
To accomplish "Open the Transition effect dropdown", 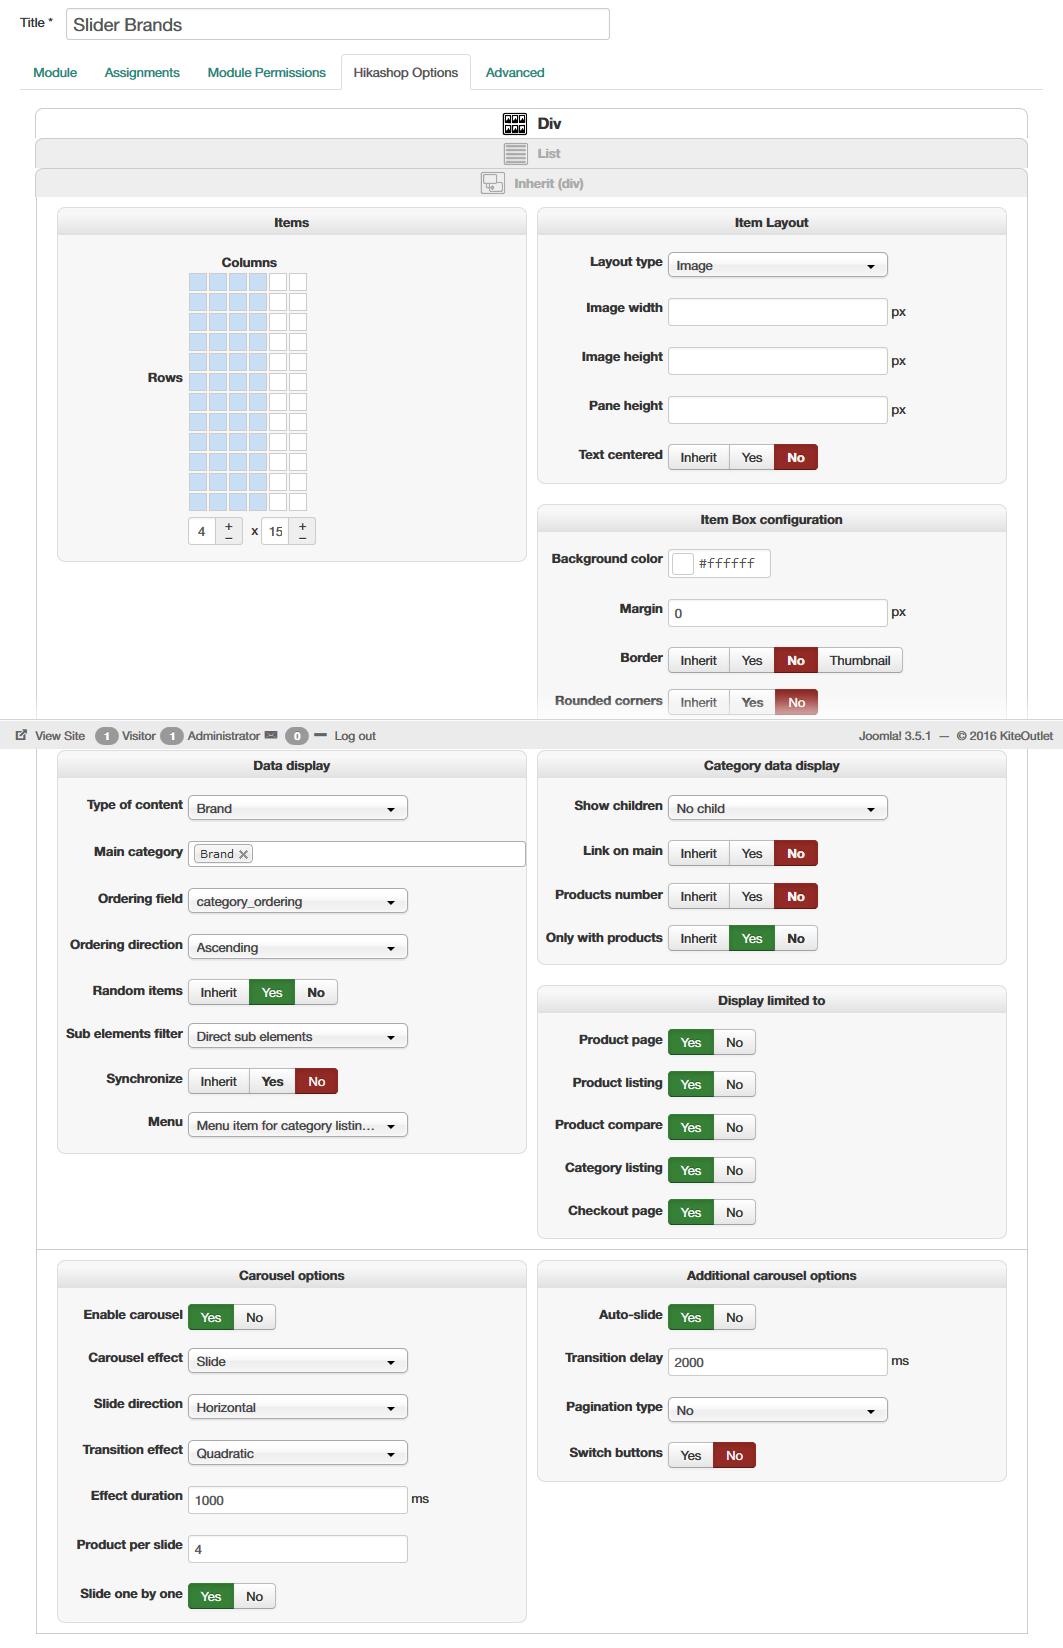I will coord(298,1453).
